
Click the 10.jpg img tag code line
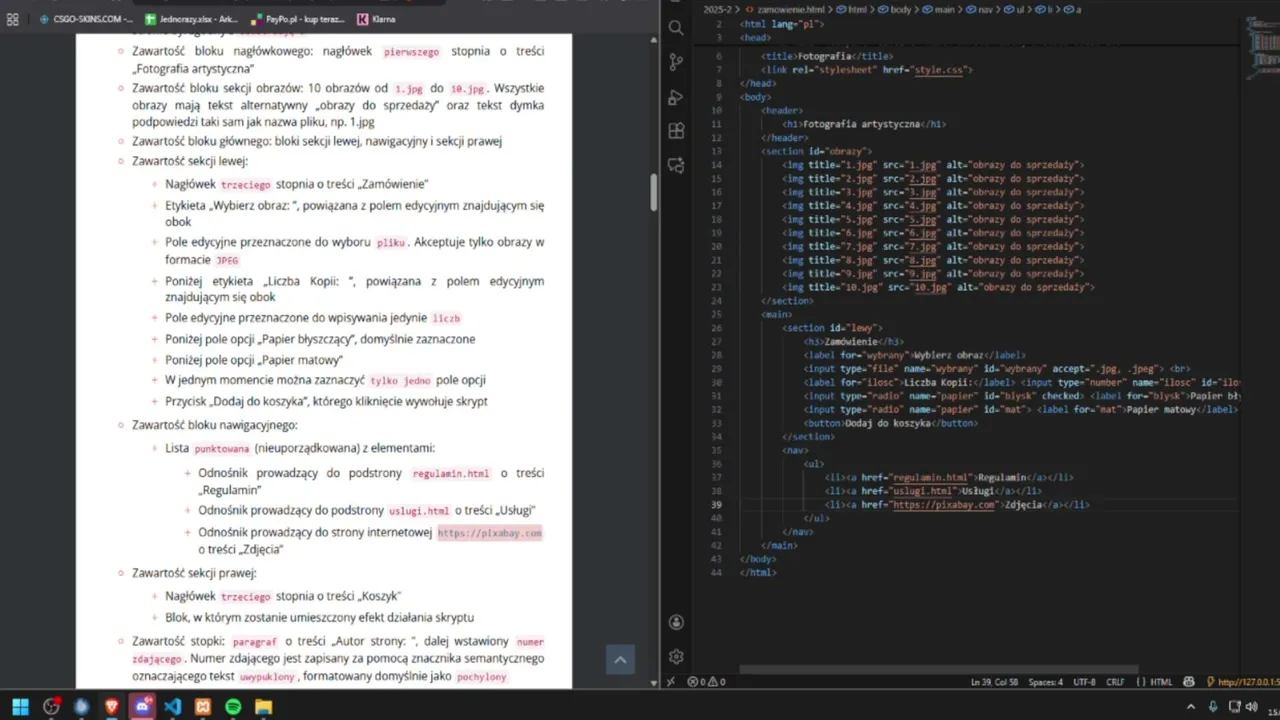pos(938,287)
